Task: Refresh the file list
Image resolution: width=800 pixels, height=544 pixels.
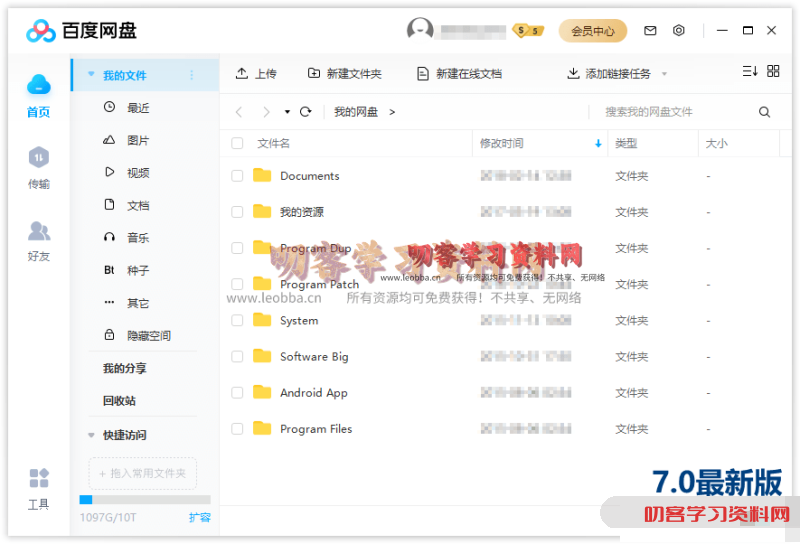Action: (306, 112)
